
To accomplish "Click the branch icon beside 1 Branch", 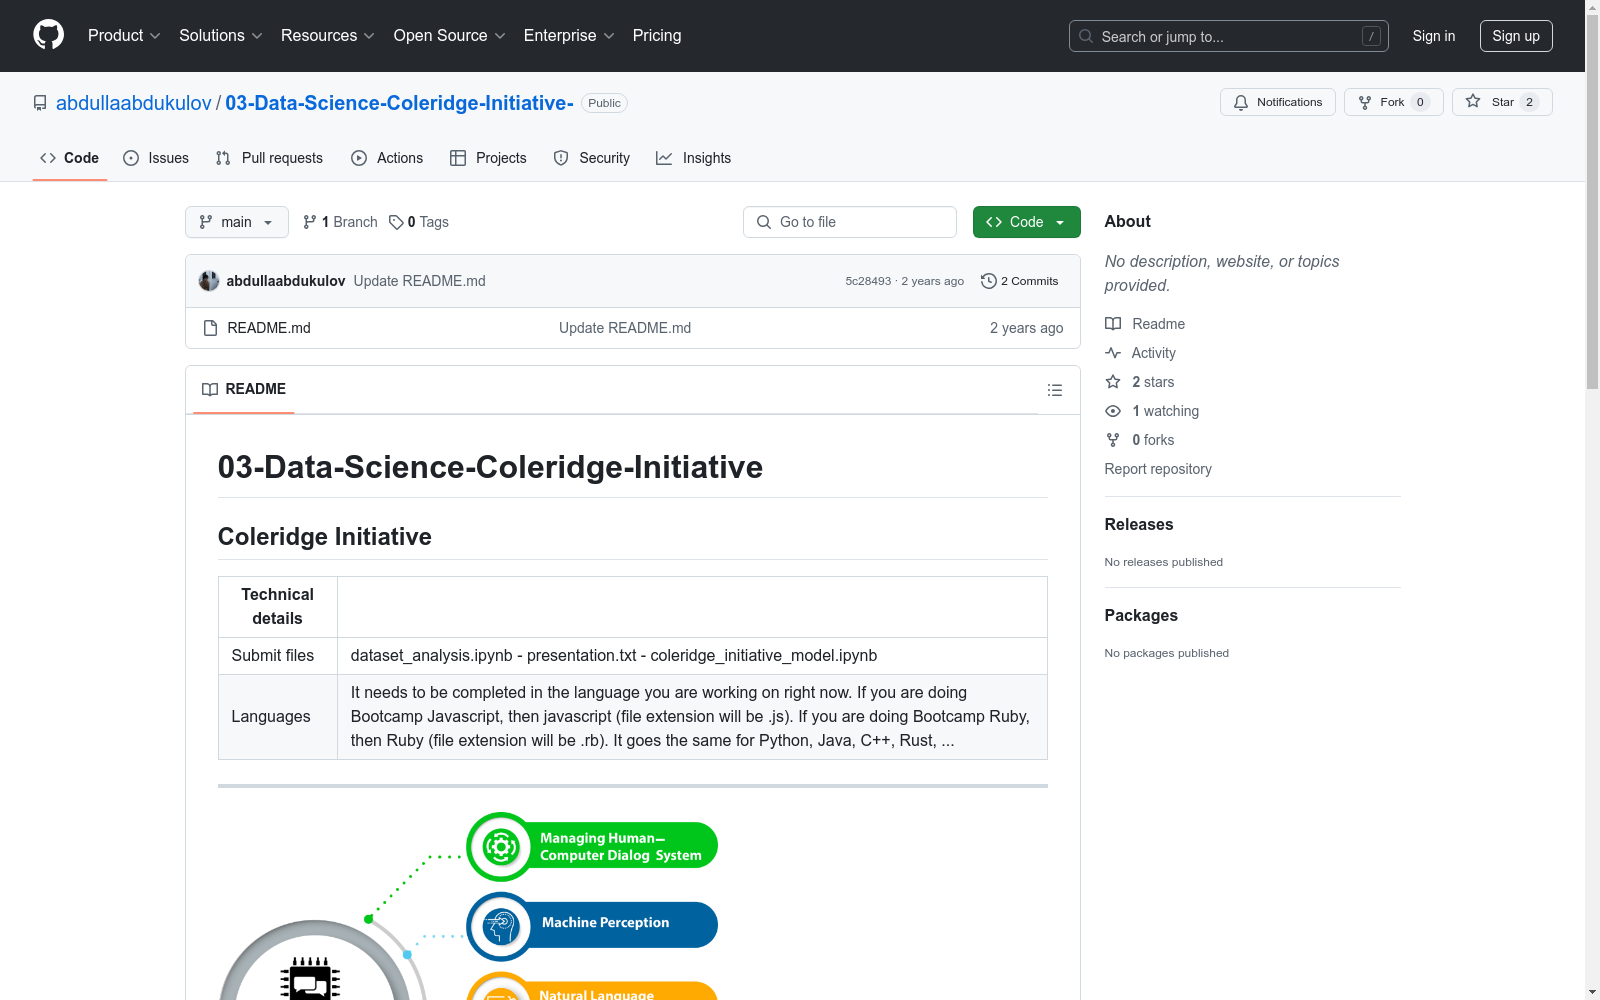I will 310,222.
